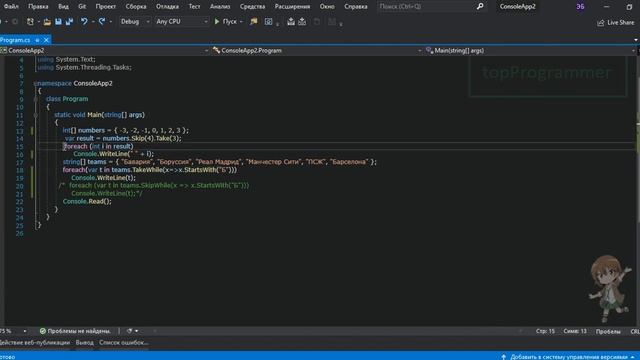Collapse the Main method block
The image size is (640, 360).
point(36,115)
